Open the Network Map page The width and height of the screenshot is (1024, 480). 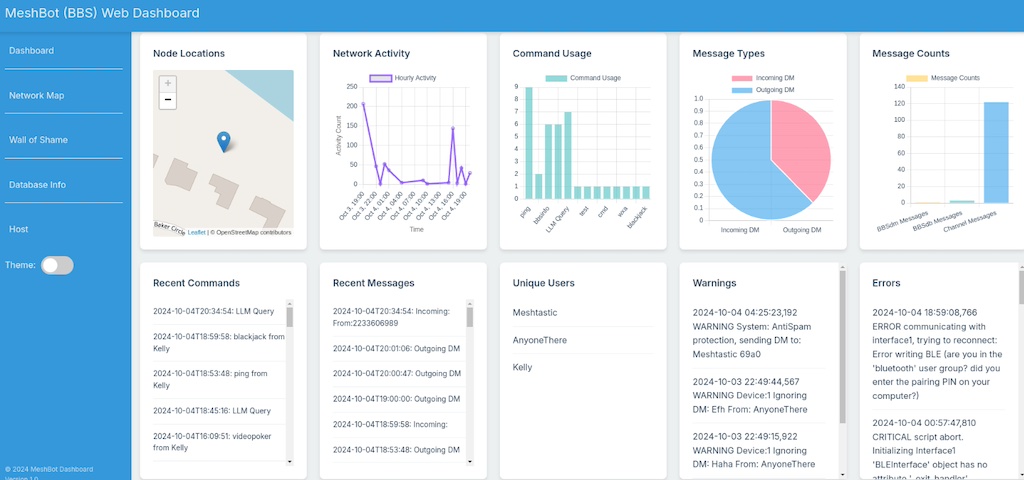pos(37,95)
